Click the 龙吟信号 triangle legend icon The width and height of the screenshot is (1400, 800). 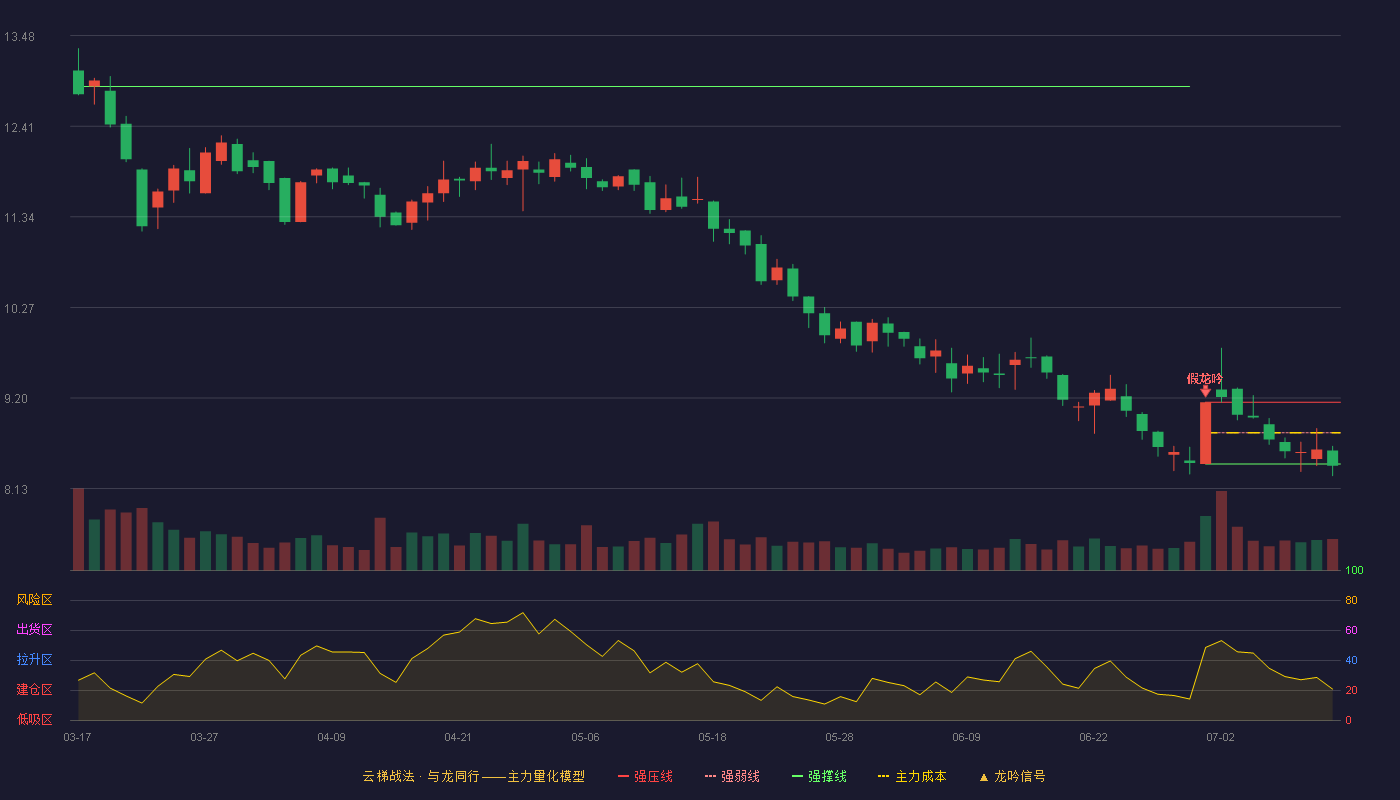point(983,777)
